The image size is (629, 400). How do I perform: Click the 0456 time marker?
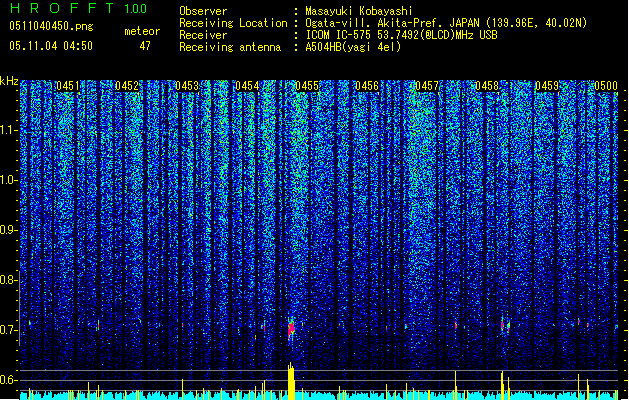tap(367, 86)
